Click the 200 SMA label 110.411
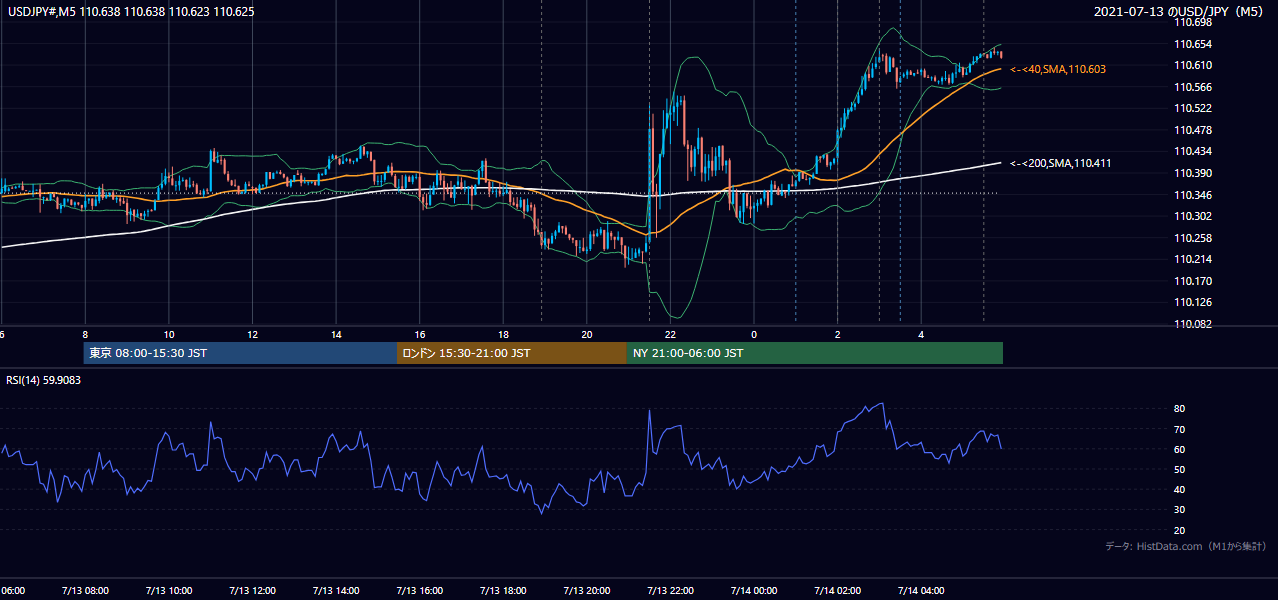 point(1061,163)
